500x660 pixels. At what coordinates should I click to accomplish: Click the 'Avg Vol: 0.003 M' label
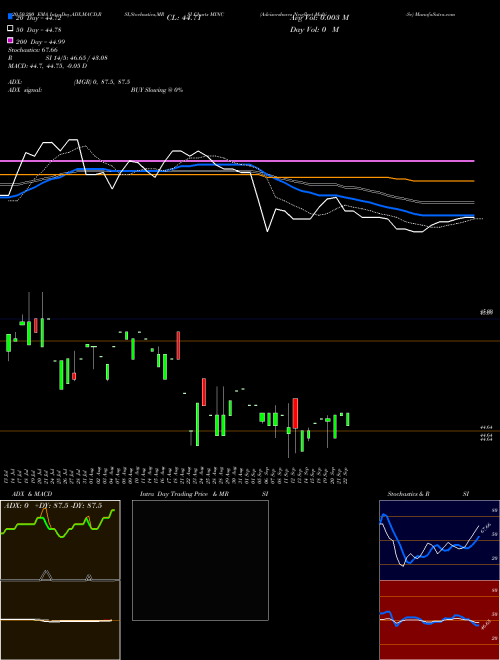point(319,18)
